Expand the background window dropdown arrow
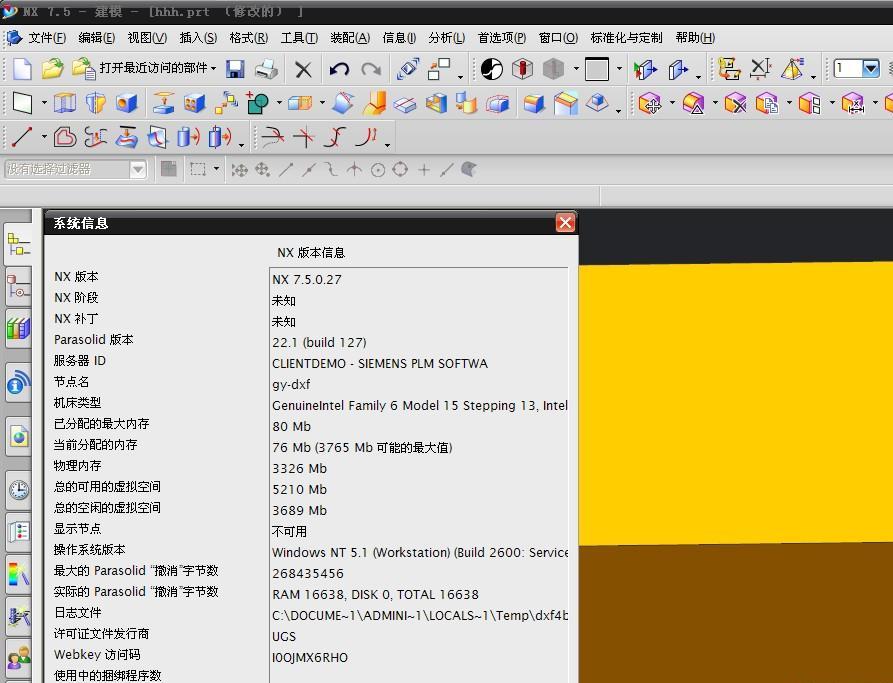 point(619,69)
